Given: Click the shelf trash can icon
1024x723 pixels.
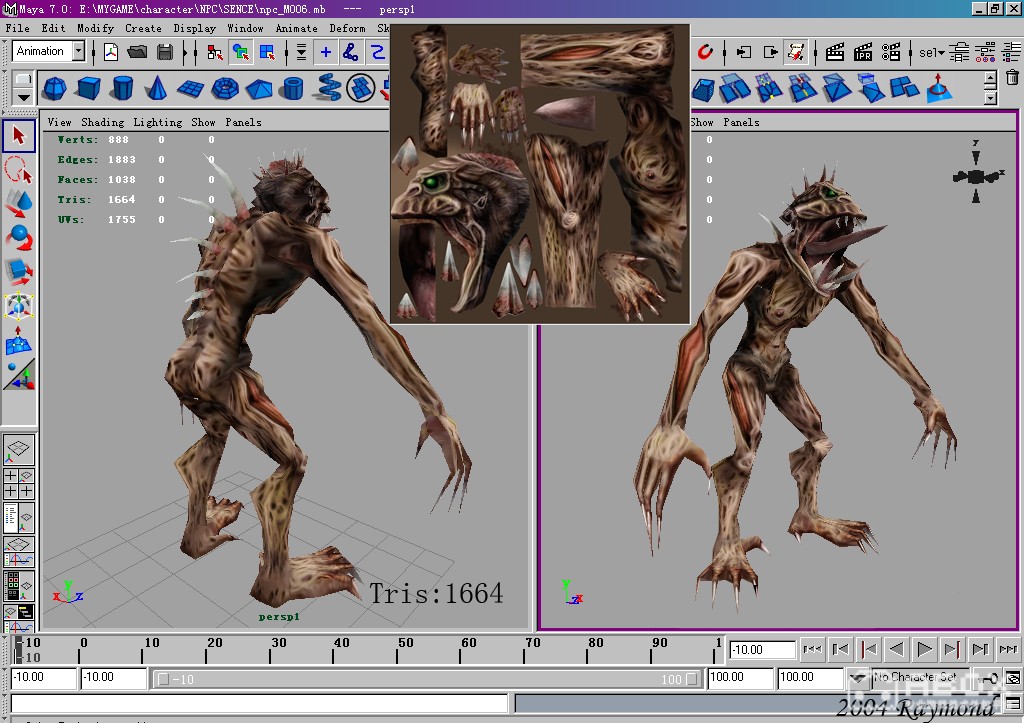Looking at the screenshot, I should (1012, 78).
